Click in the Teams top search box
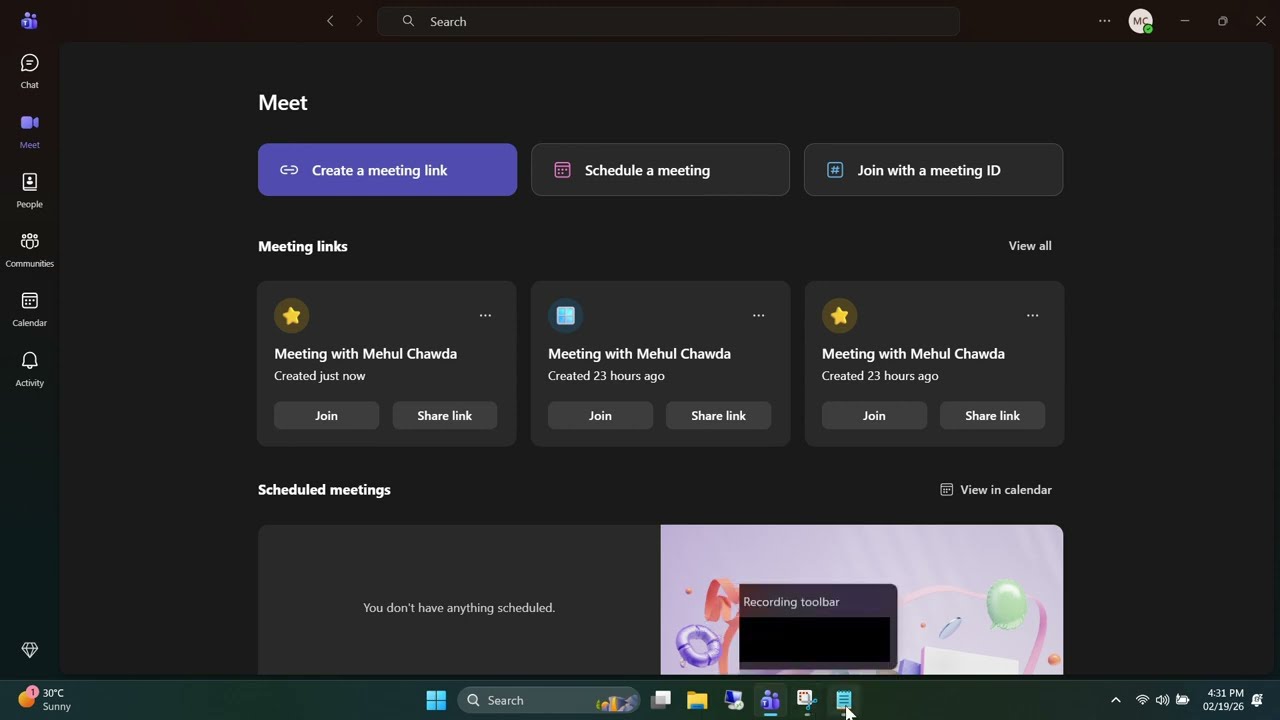1280x720 pixels. pyautogui.click(x=668, y=21)
